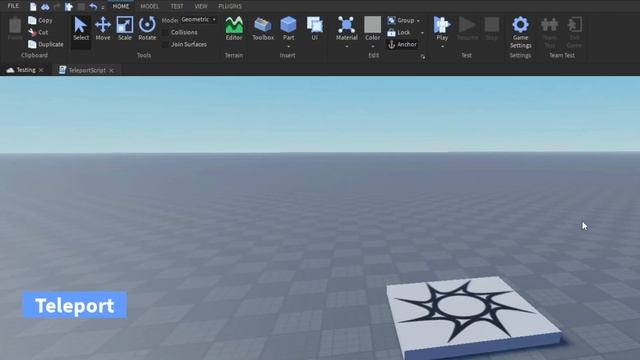
Task: Click the Paste button
Action: point(15,29)
